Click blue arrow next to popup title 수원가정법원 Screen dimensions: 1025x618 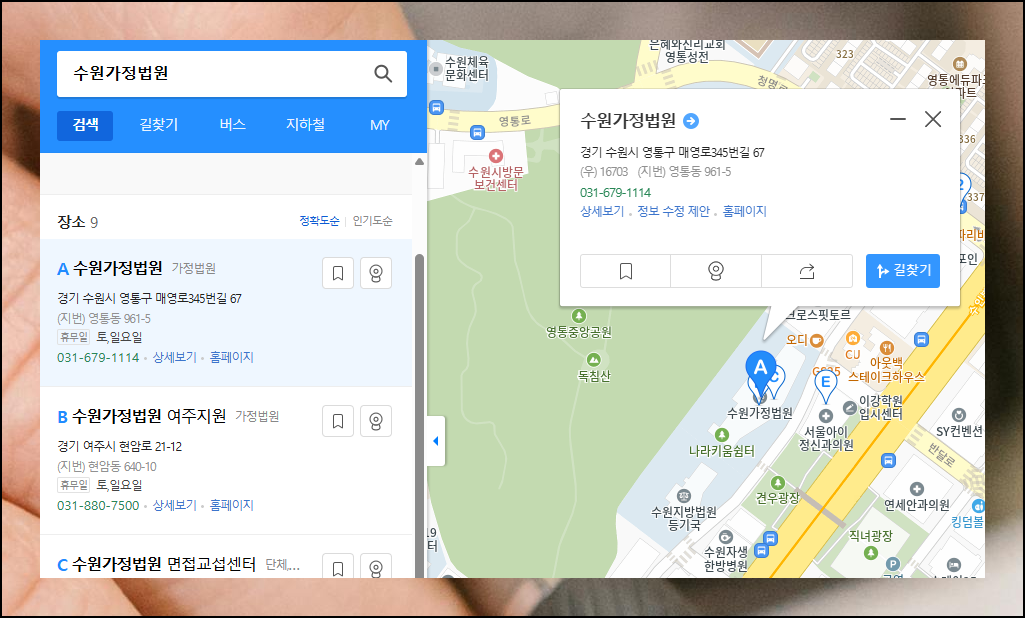point(691,121)
